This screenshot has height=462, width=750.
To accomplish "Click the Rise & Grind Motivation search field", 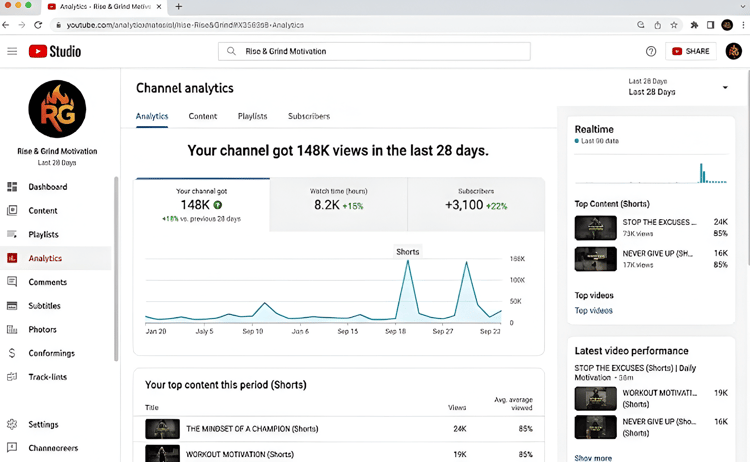I will click(374, 51).
